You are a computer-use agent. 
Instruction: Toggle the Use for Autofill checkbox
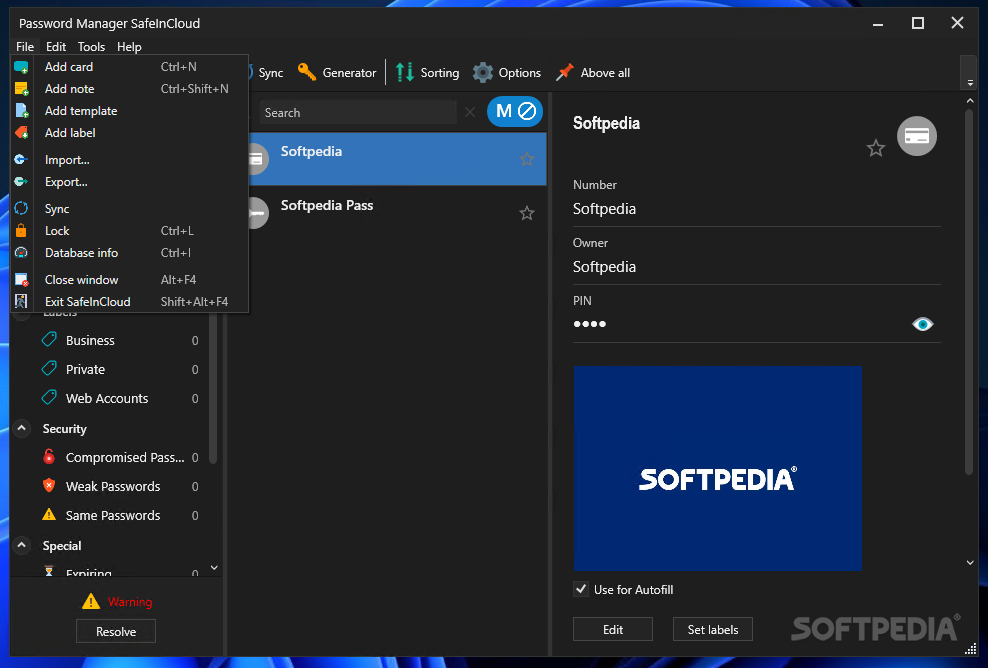pyautogui.click(x=581, y=589)
